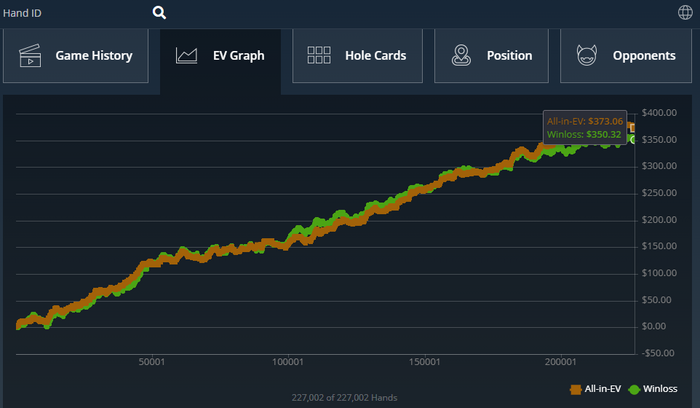Click the All-in-EV: $373.06 tooltip value
700x408 pixels.
click(585, 121)
